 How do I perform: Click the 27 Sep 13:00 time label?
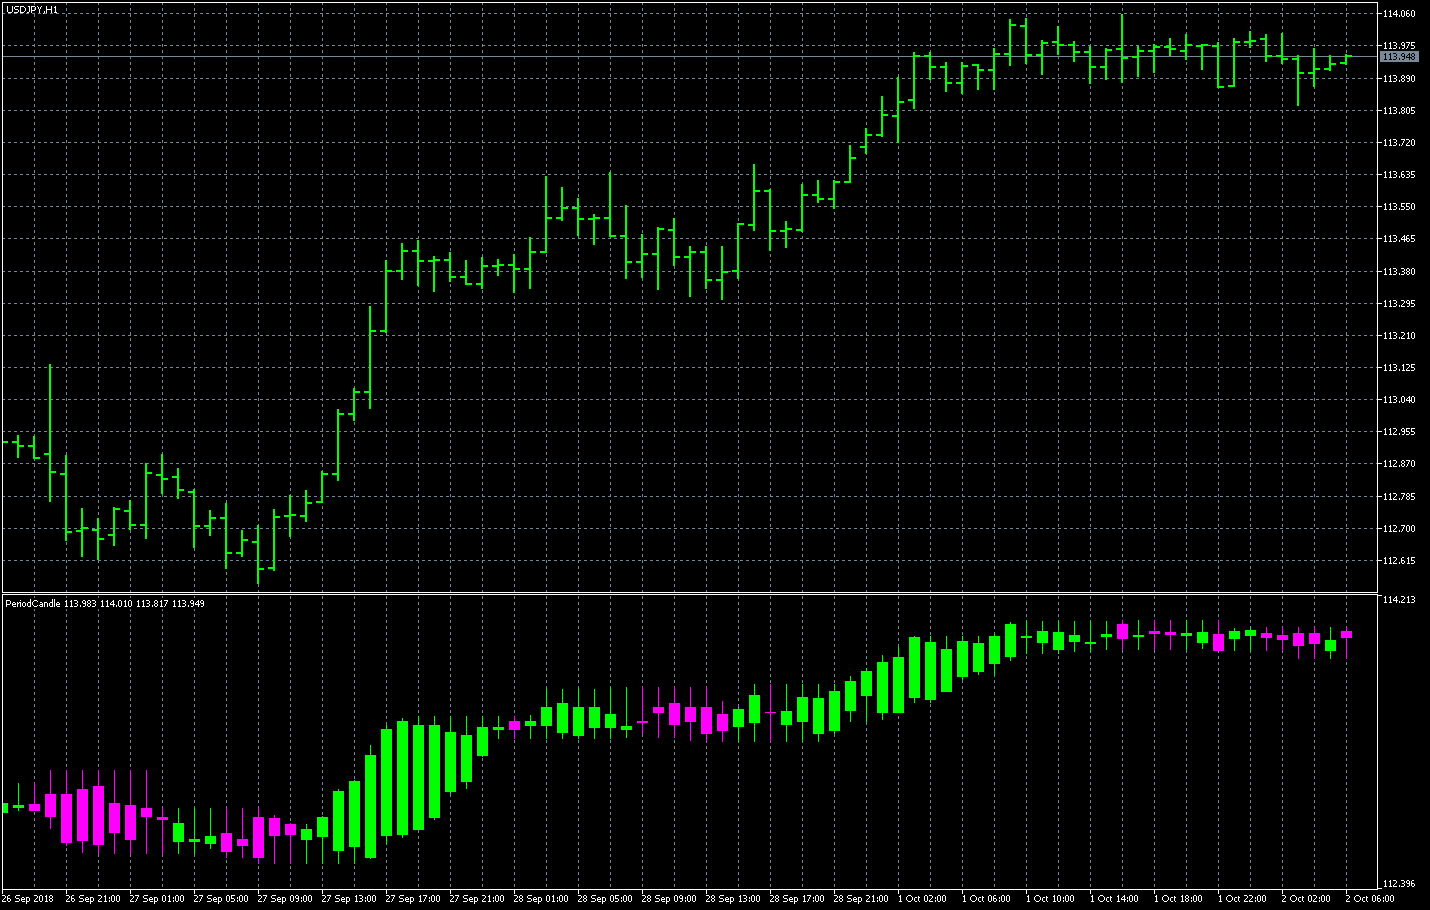349,899
